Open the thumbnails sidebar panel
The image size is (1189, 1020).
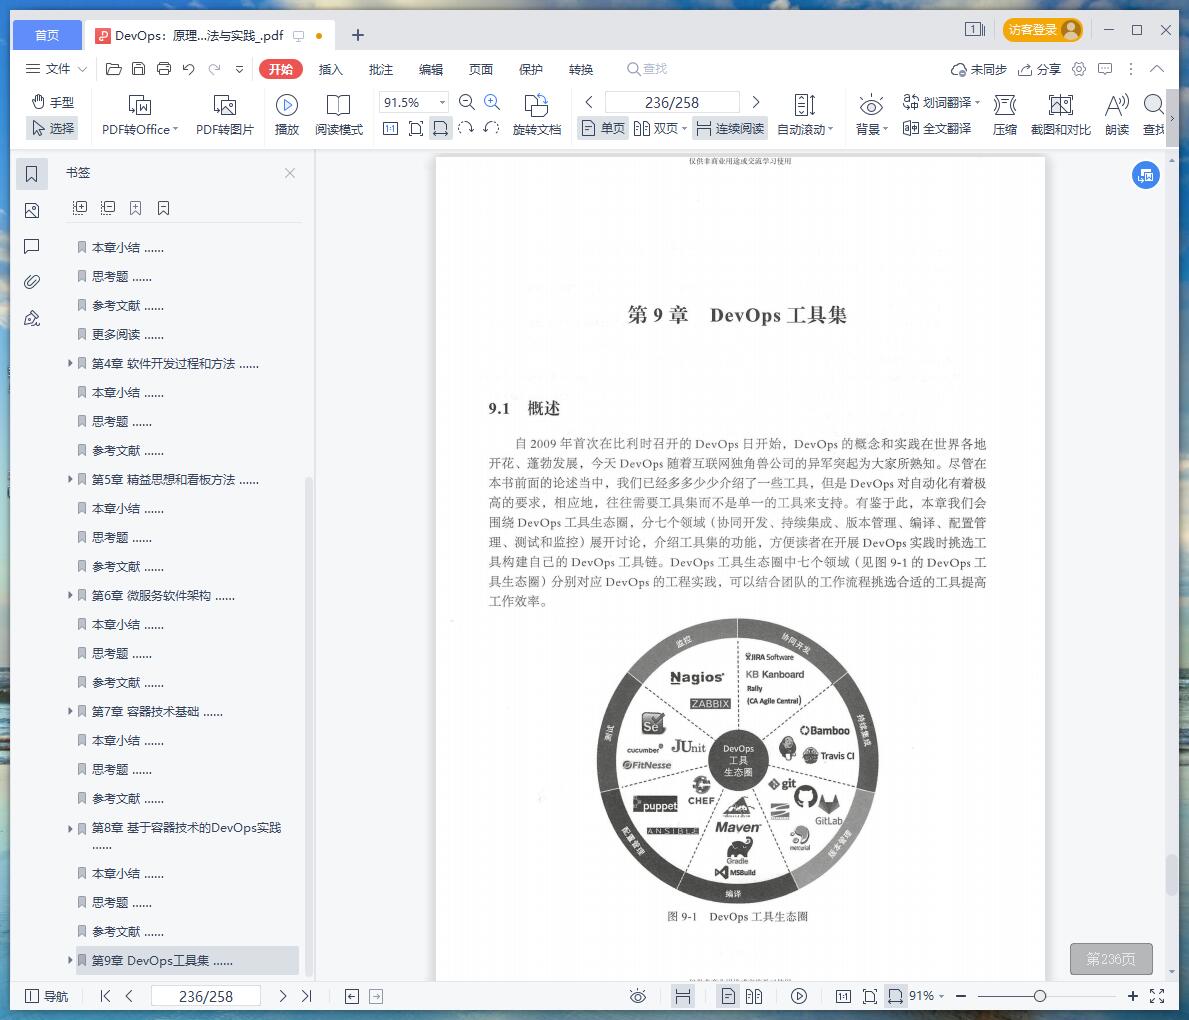pyautogui.click(x=32, y=210)
